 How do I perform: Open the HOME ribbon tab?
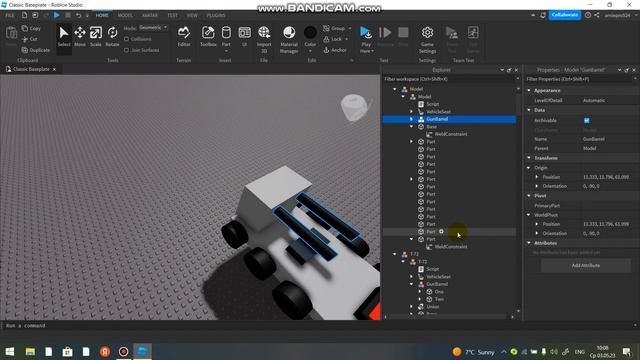(x=102, y=15)
